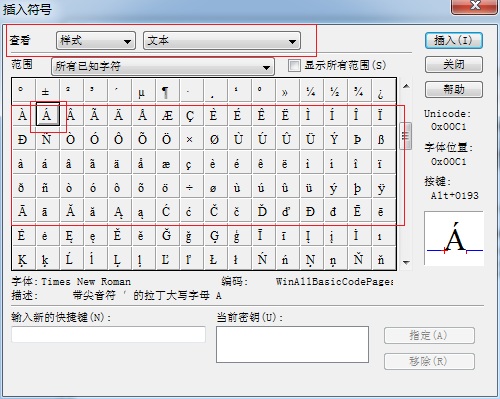Pick the Ø capital slashed O
This screenshot has height=399, width=500.
[215, 138]
